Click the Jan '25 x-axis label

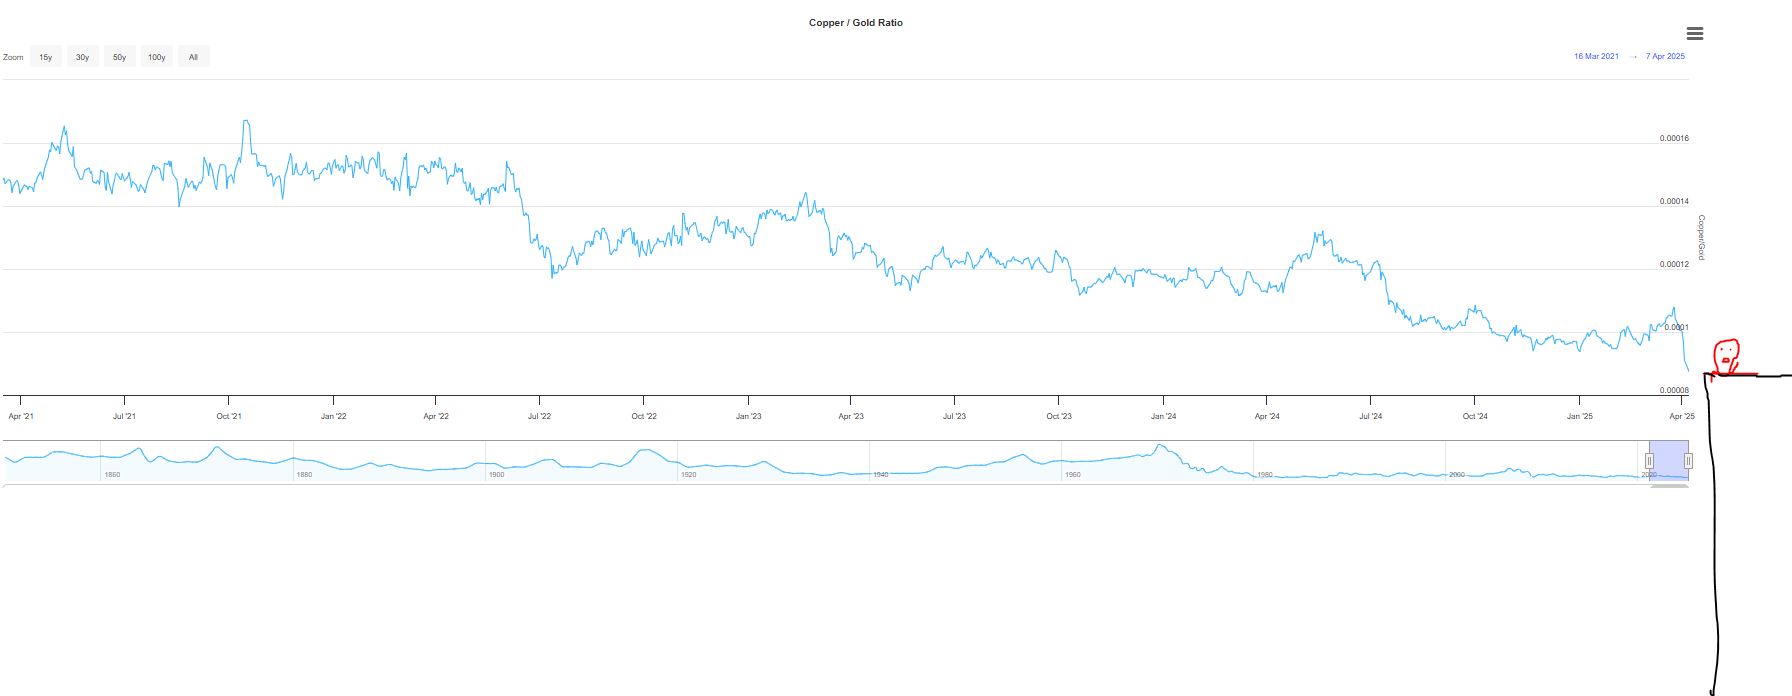click(1580, 416)
